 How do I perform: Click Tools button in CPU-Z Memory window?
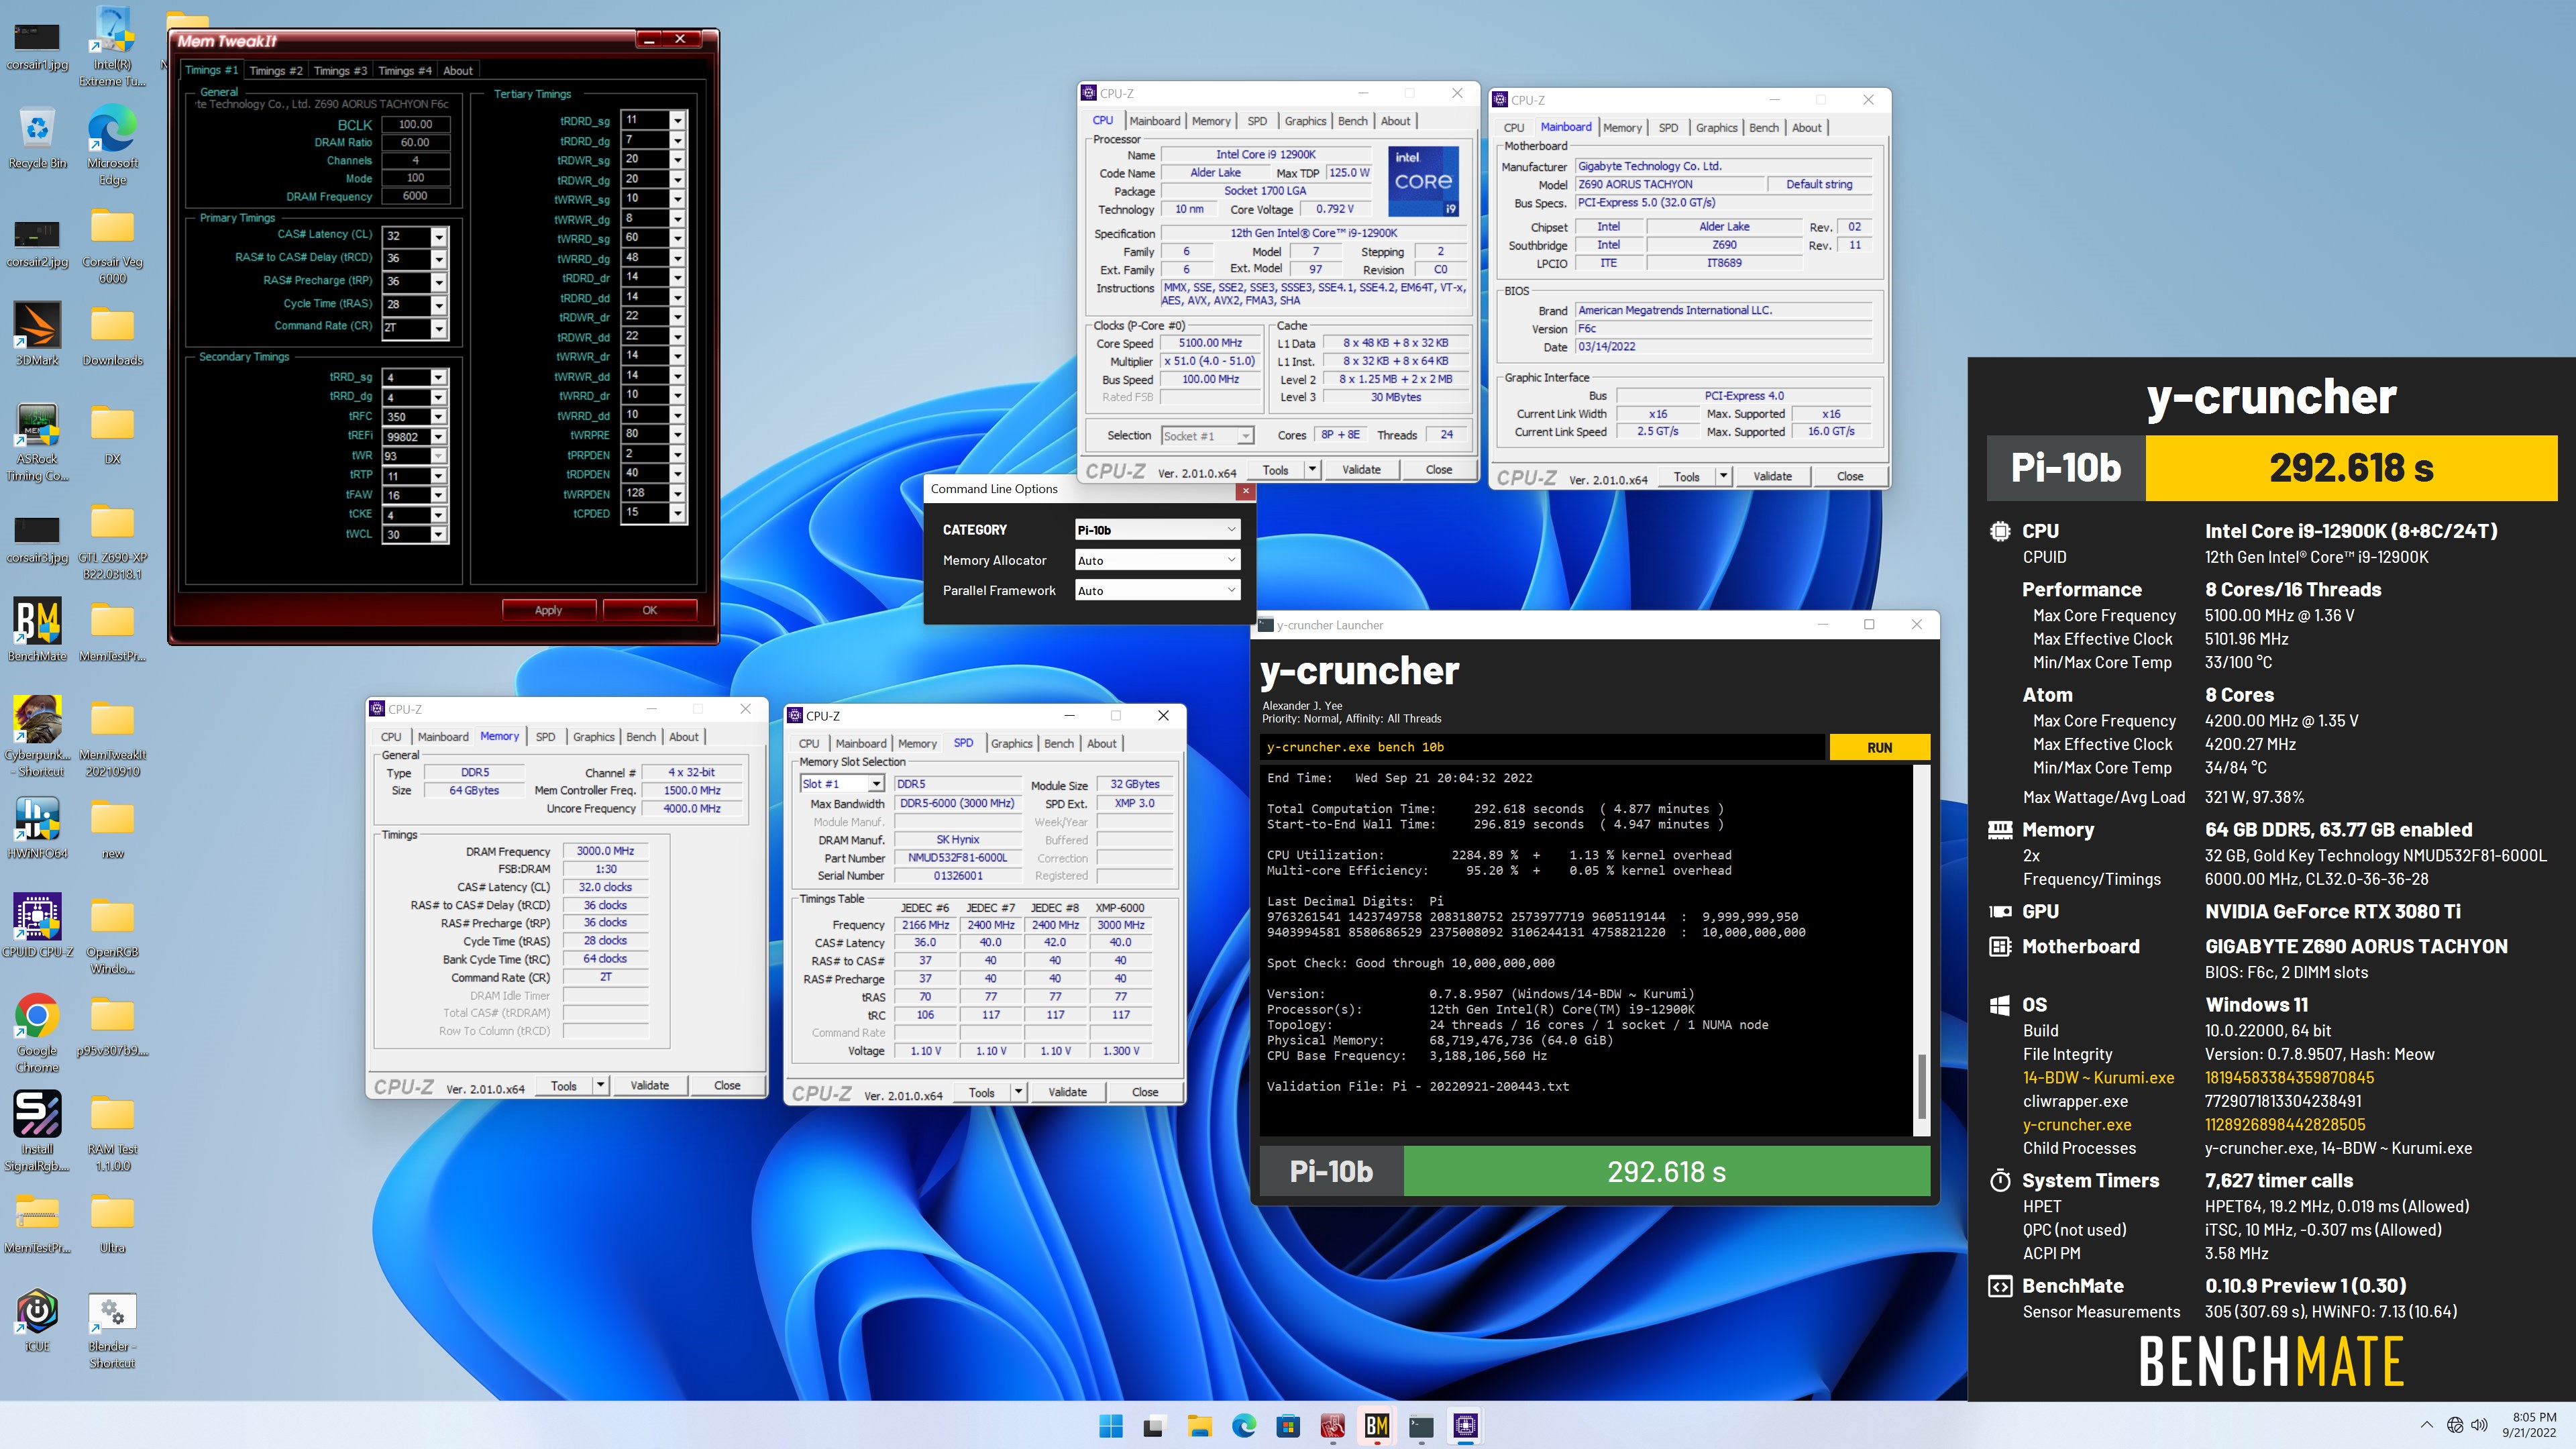563,1086
